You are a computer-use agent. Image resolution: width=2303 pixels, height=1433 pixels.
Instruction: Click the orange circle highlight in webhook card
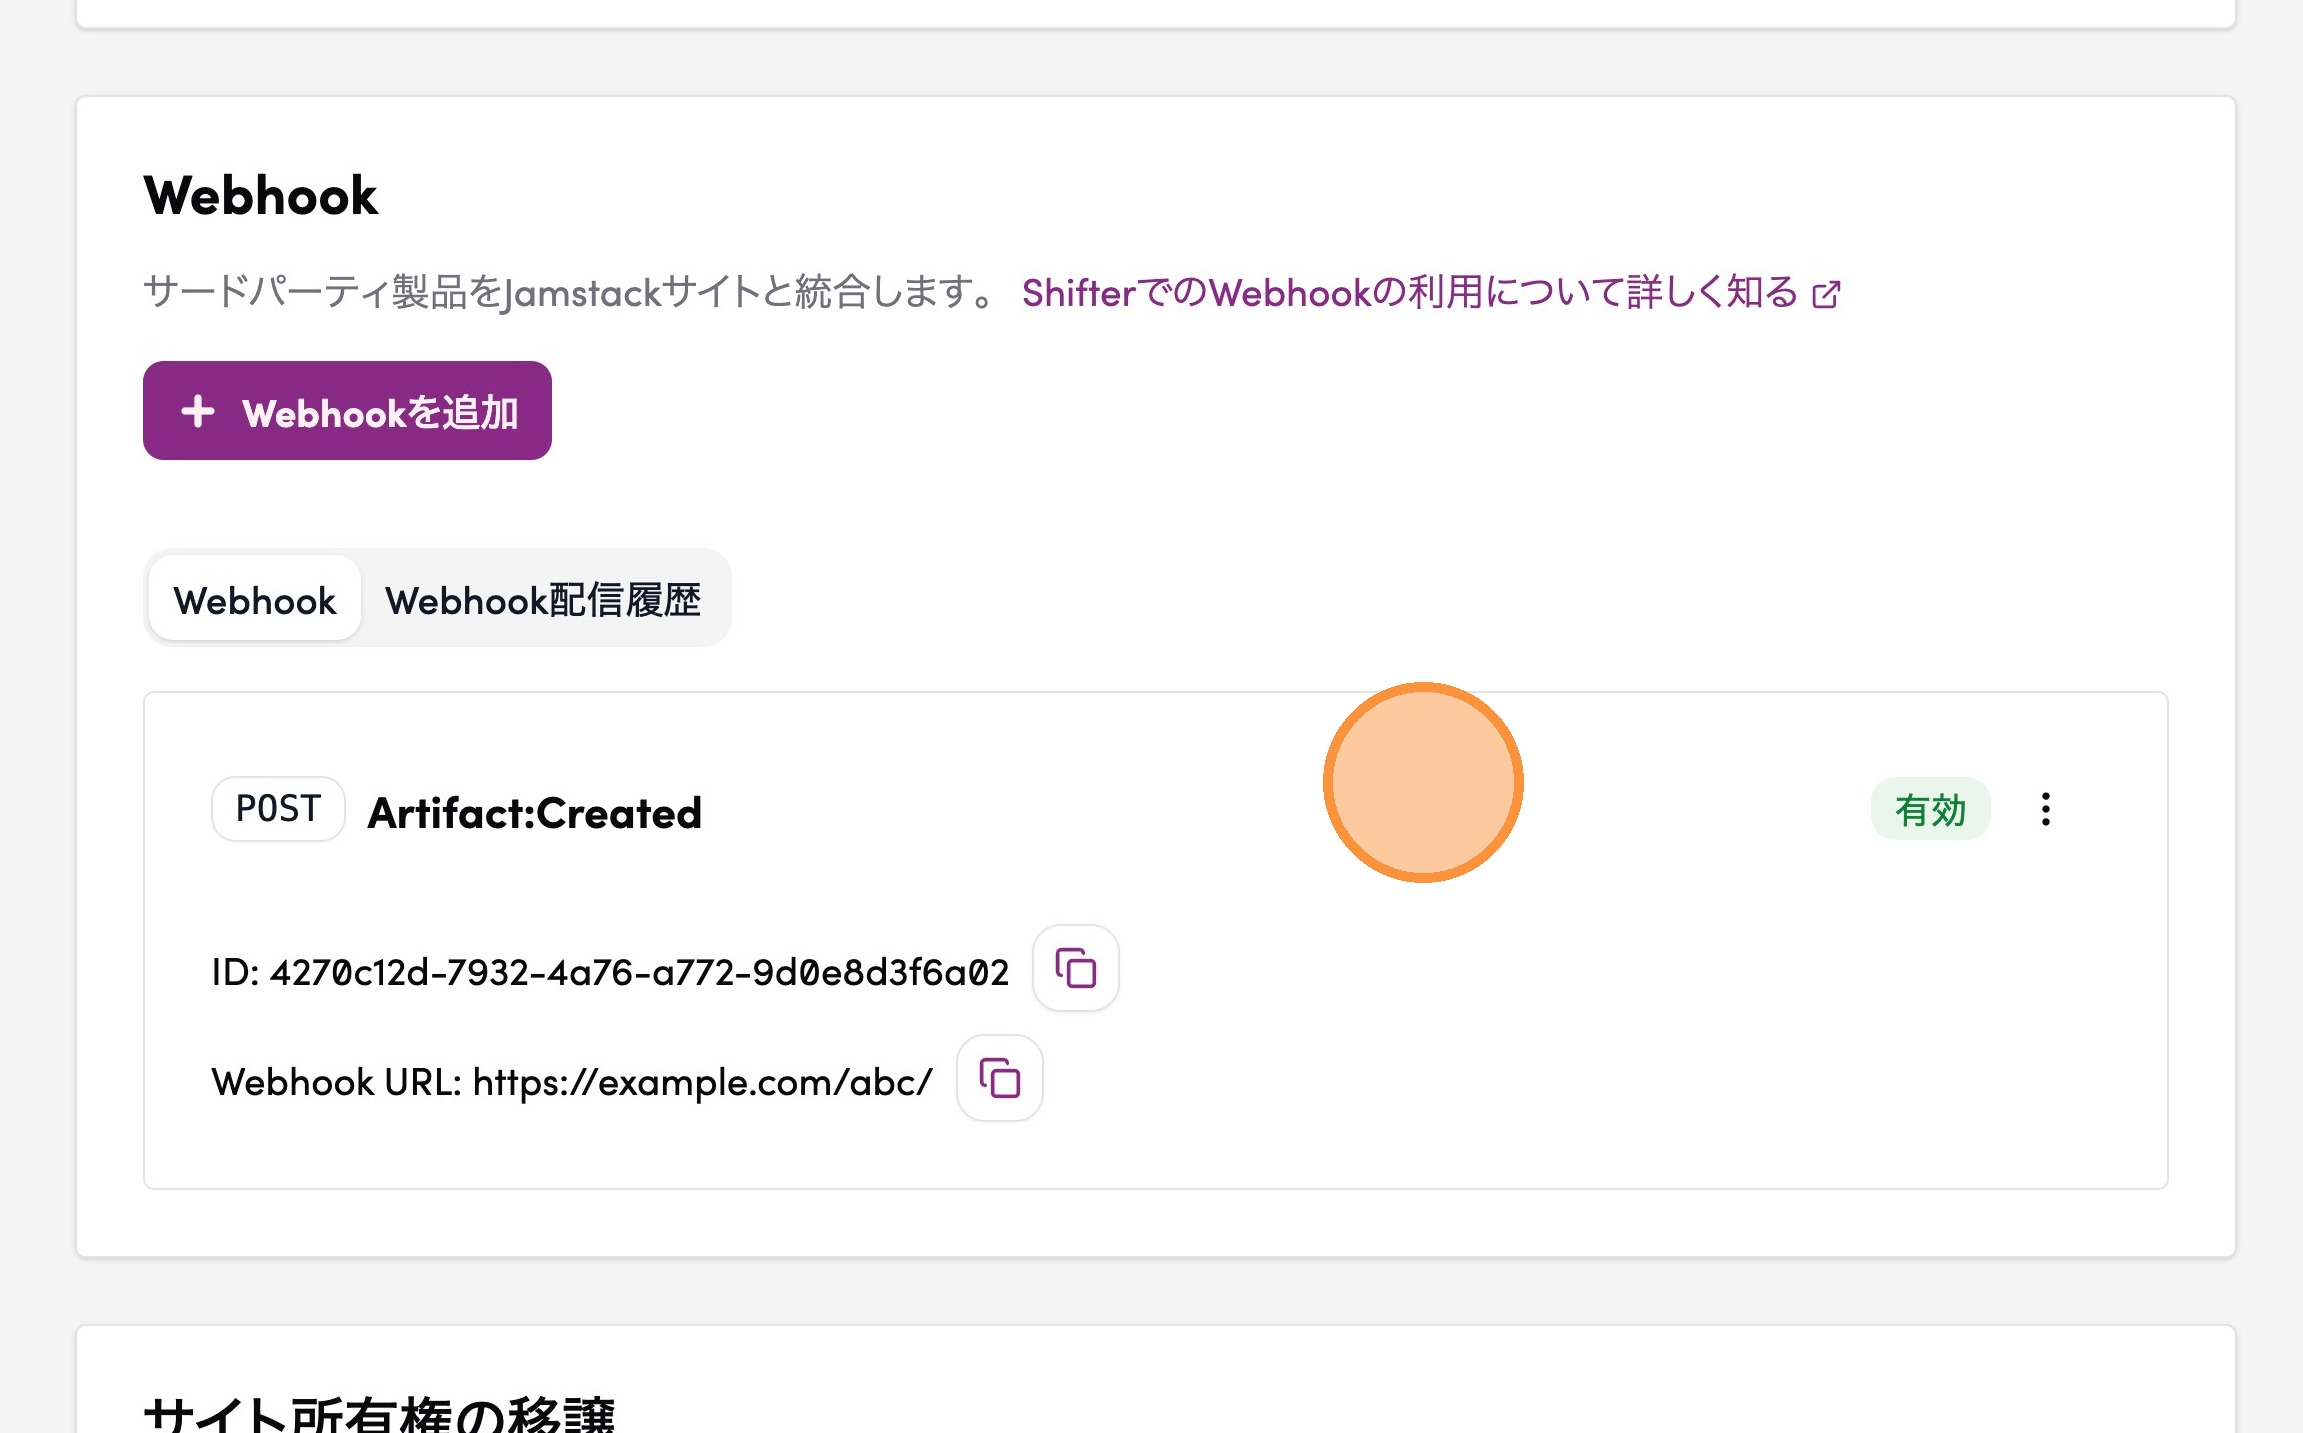pos(1422,783)
